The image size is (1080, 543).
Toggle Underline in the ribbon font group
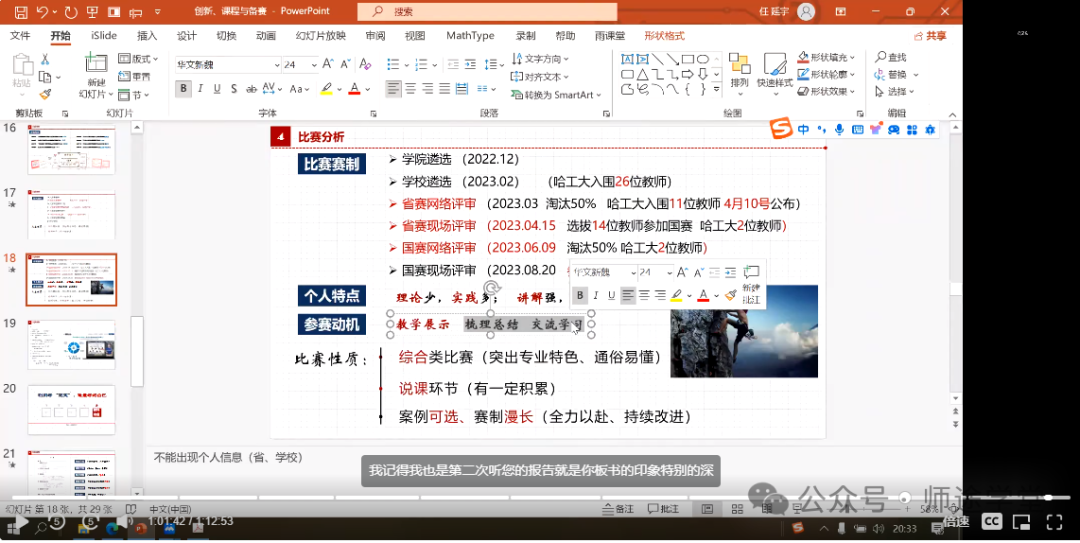click(x=217, y=89)
